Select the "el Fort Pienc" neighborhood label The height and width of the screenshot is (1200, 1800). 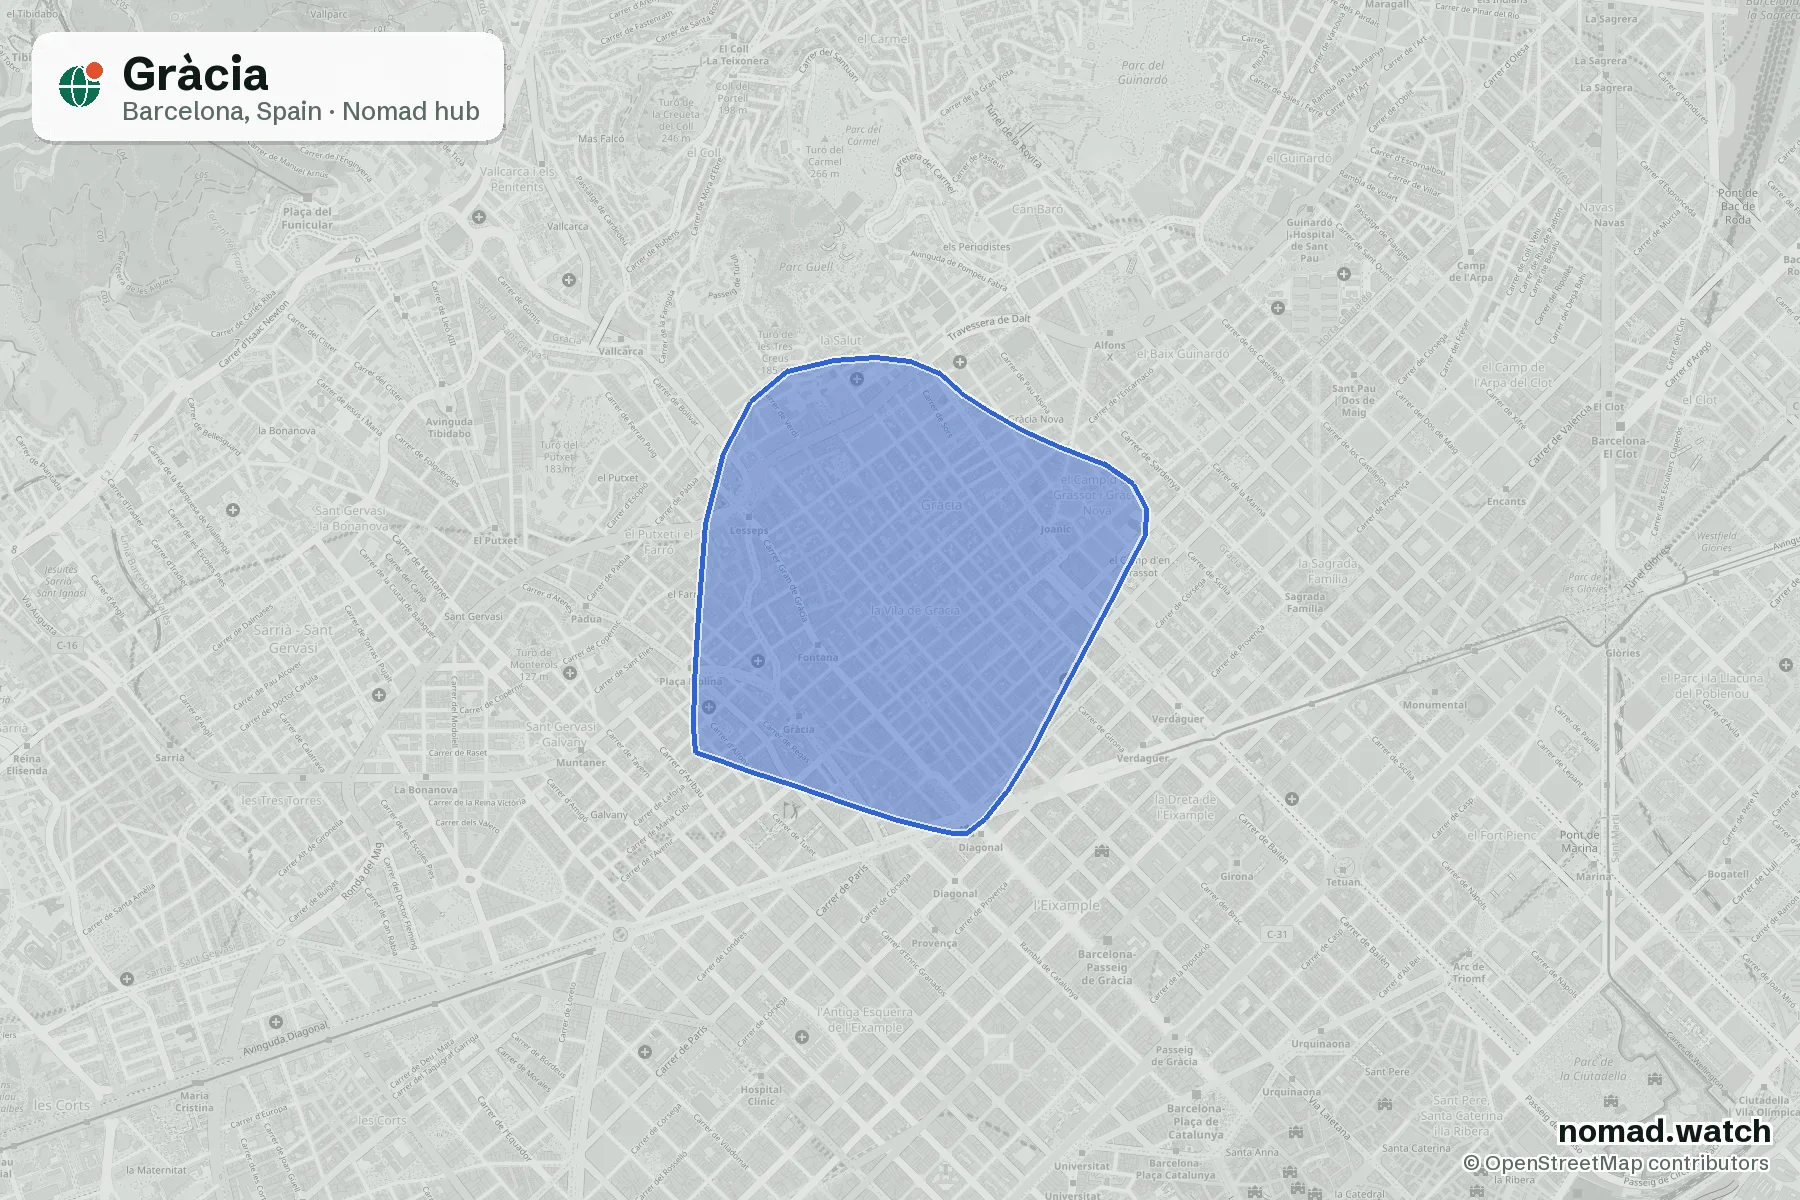pyautogui.click(x=1501, y=835)
